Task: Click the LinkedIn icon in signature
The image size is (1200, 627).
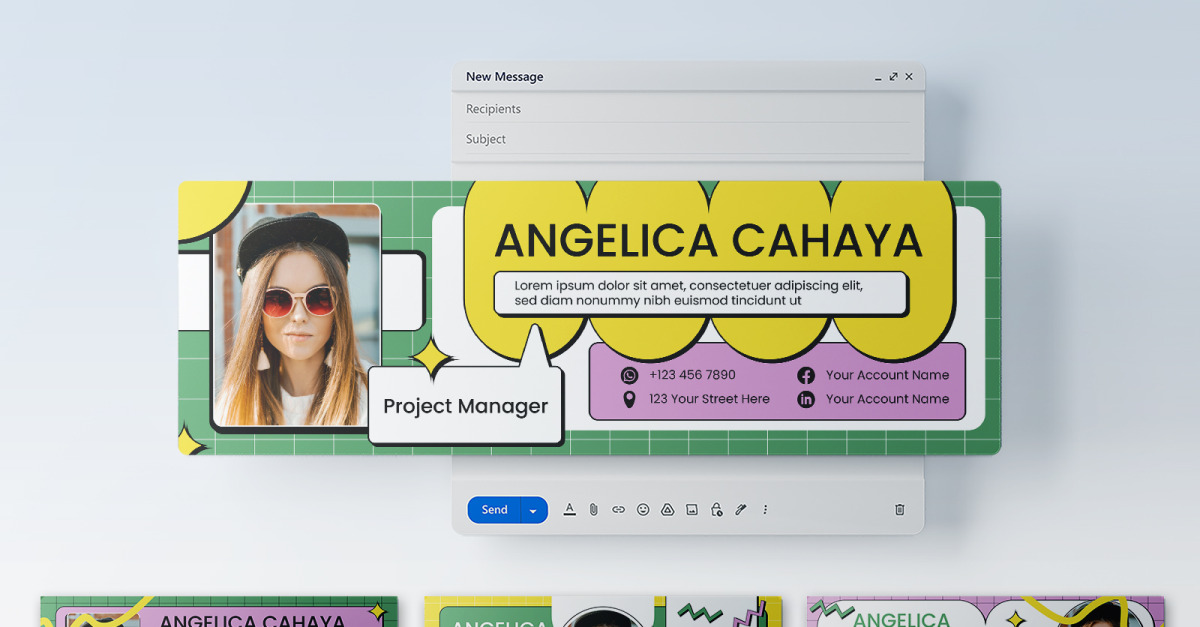Action: pos(806,400)
